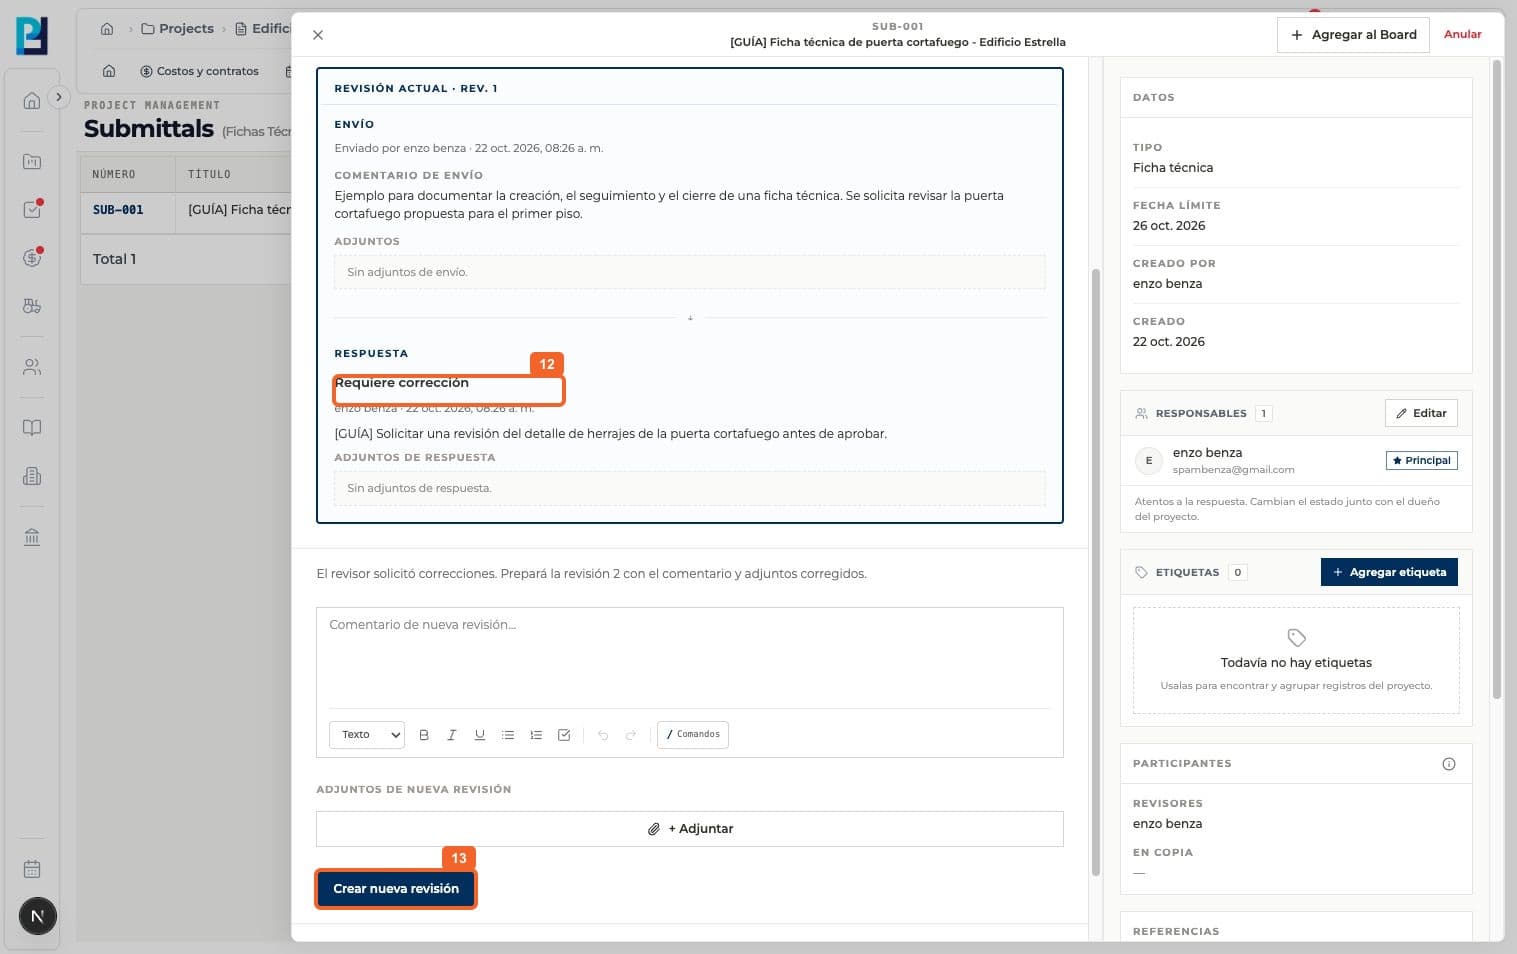Viewport: 1517px width, 954px height.
Task: Click the Agregar al Board button
Action: coord(1353,35)
